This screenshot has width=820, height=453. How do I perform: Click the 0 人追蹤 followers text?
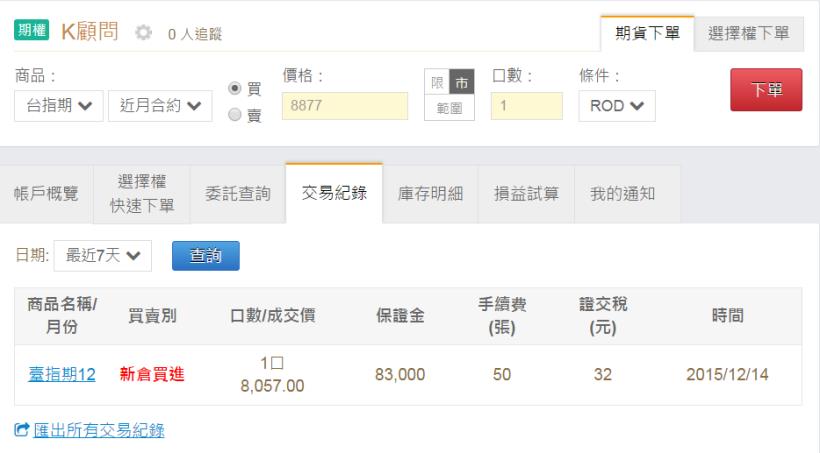pos(195,35)
